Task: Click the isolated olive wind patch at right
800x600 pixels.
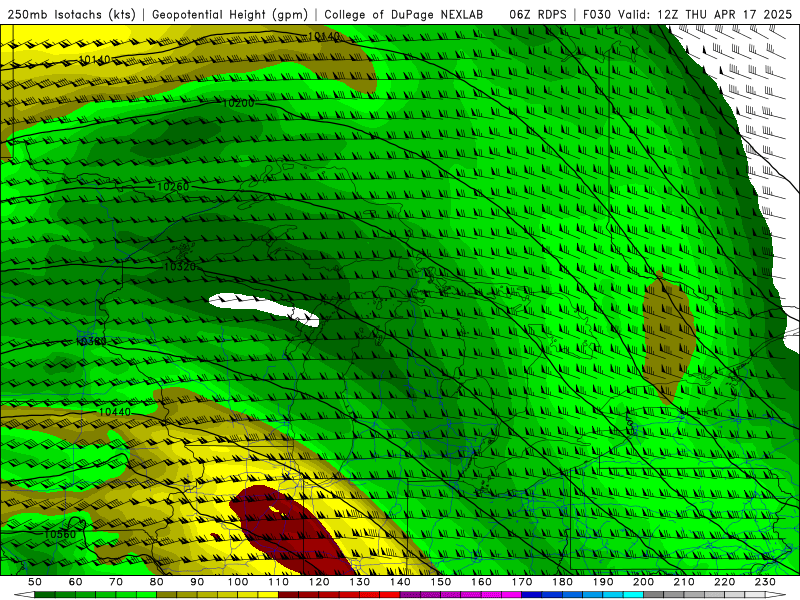Action: 668,339
